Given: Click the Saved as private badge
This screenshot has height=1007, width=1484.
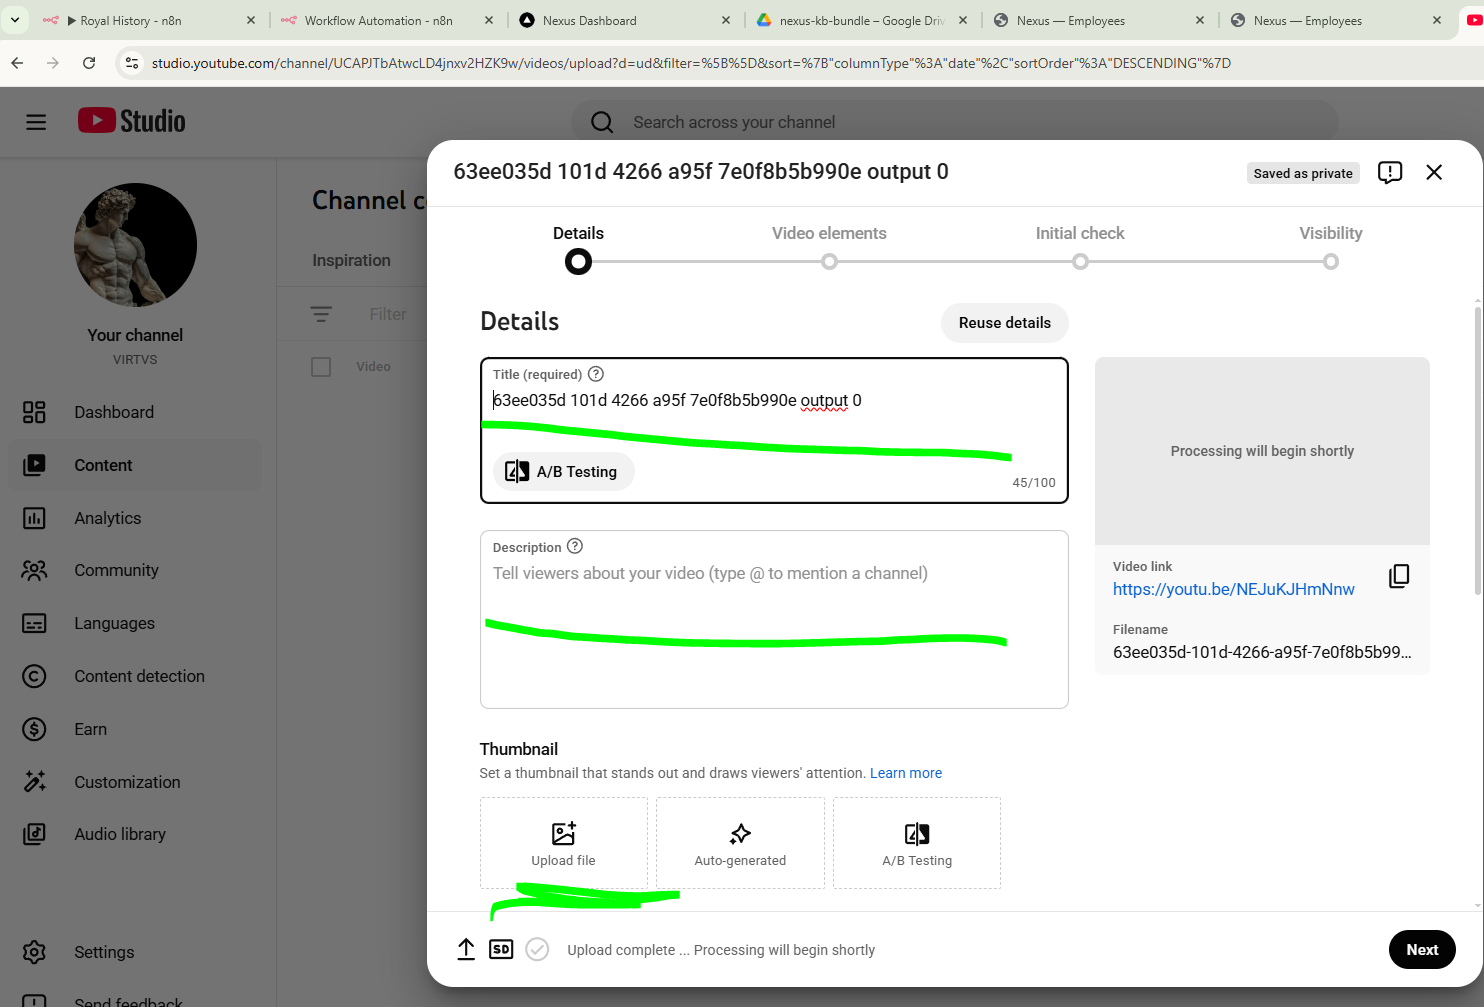Looking at the screenshot, I should [1303, 173].
